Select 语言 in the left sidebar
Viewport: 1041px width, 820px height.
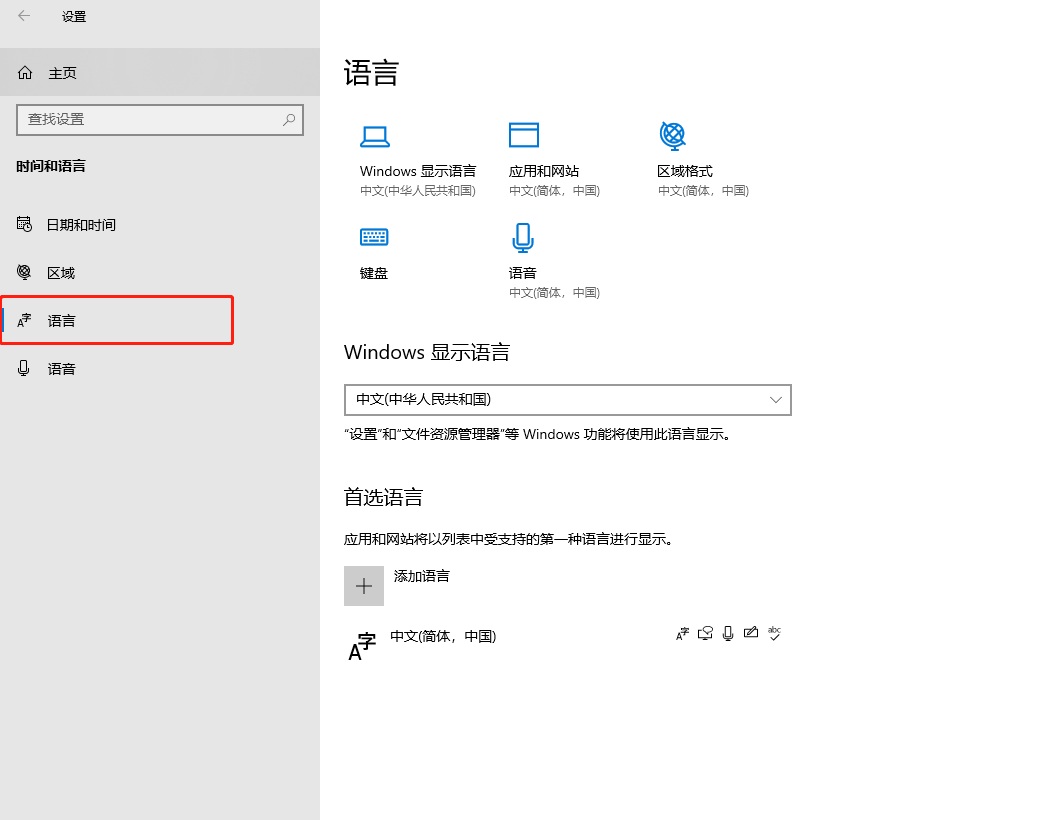[62, 321]
